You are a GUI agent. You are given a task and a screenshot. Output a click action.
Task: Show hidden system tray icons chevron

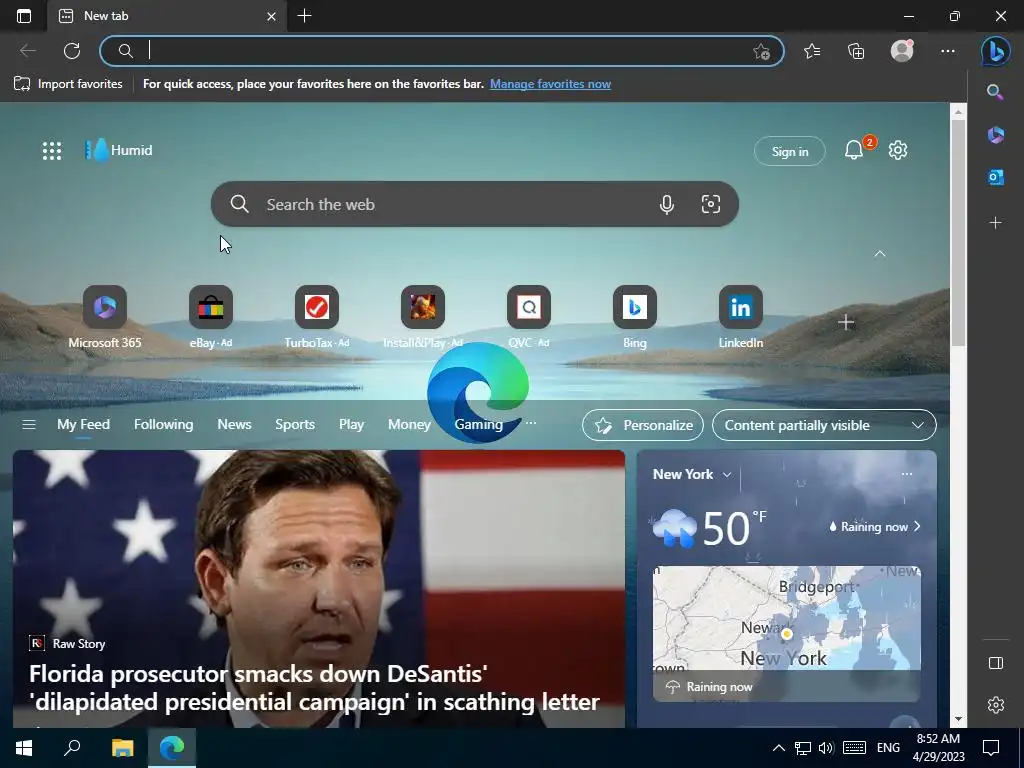click(778, 748)
